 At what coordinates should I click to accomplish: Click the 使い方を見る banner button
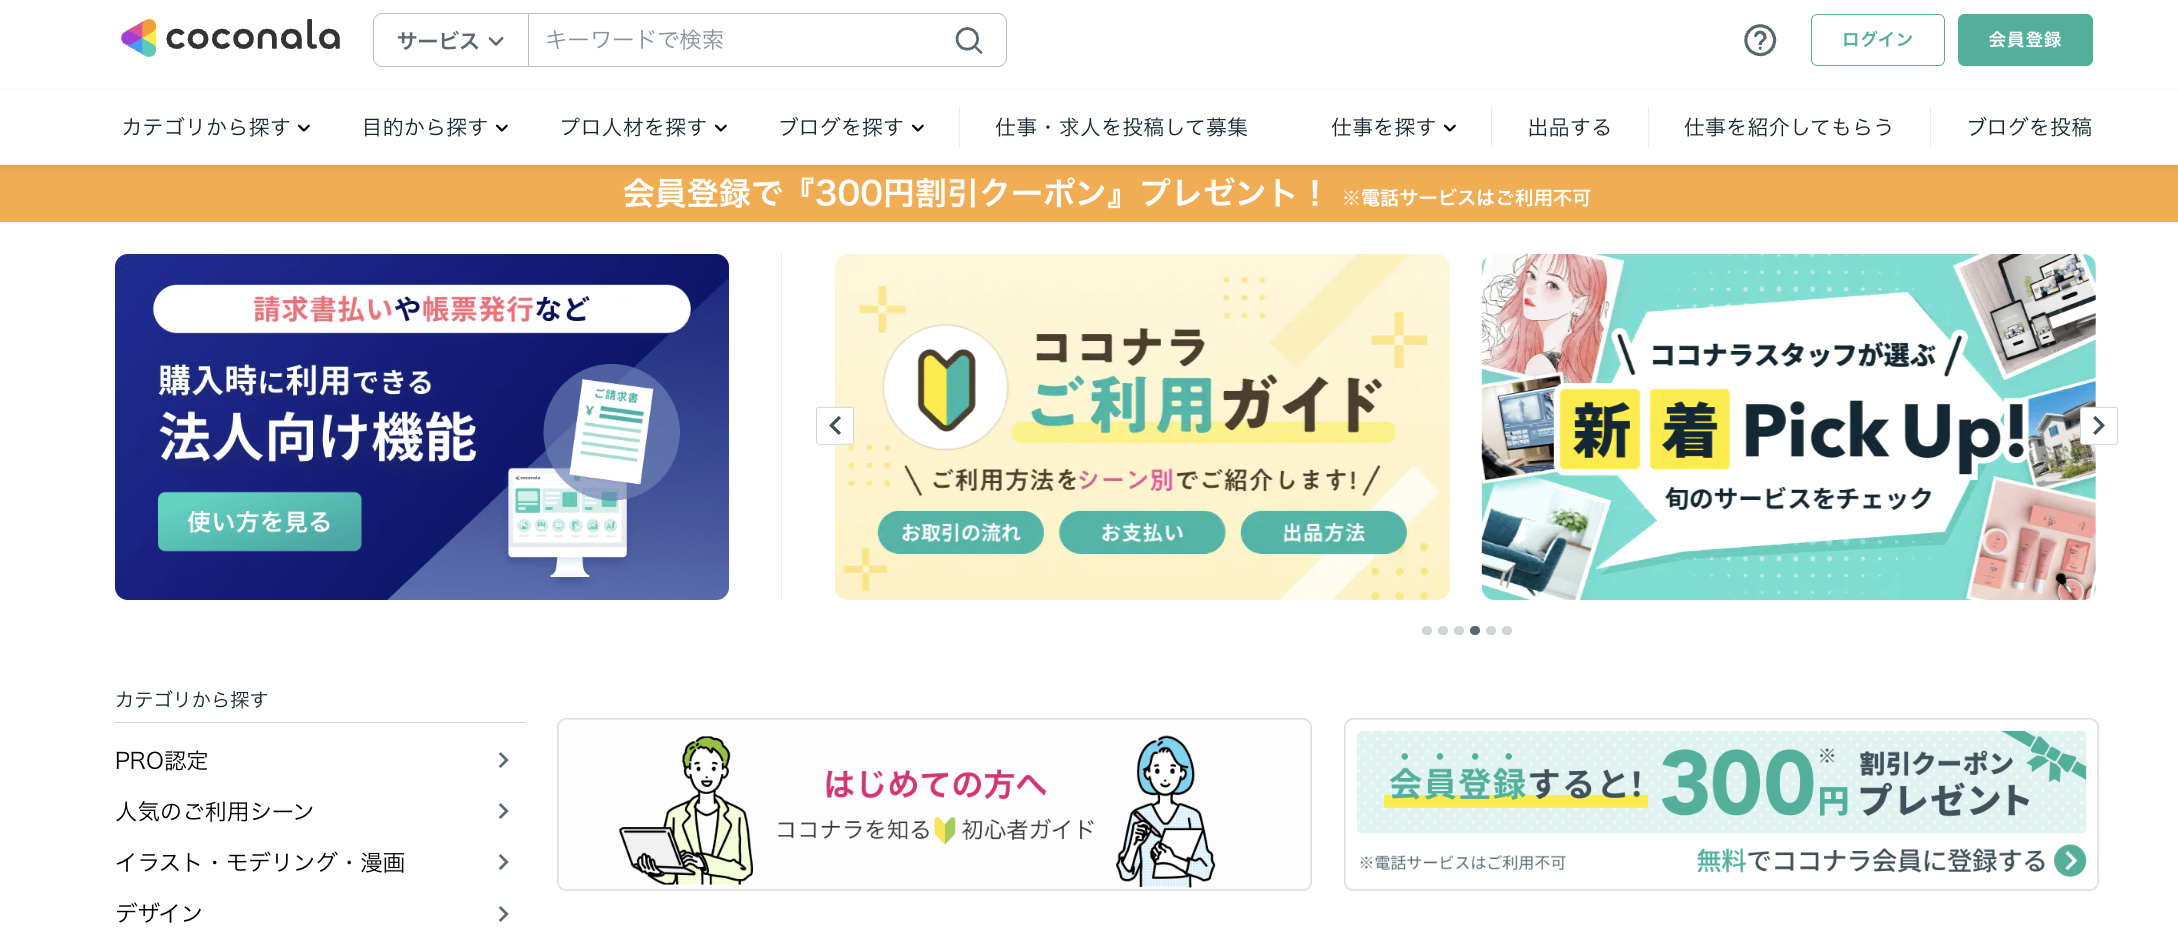point(259,521)
